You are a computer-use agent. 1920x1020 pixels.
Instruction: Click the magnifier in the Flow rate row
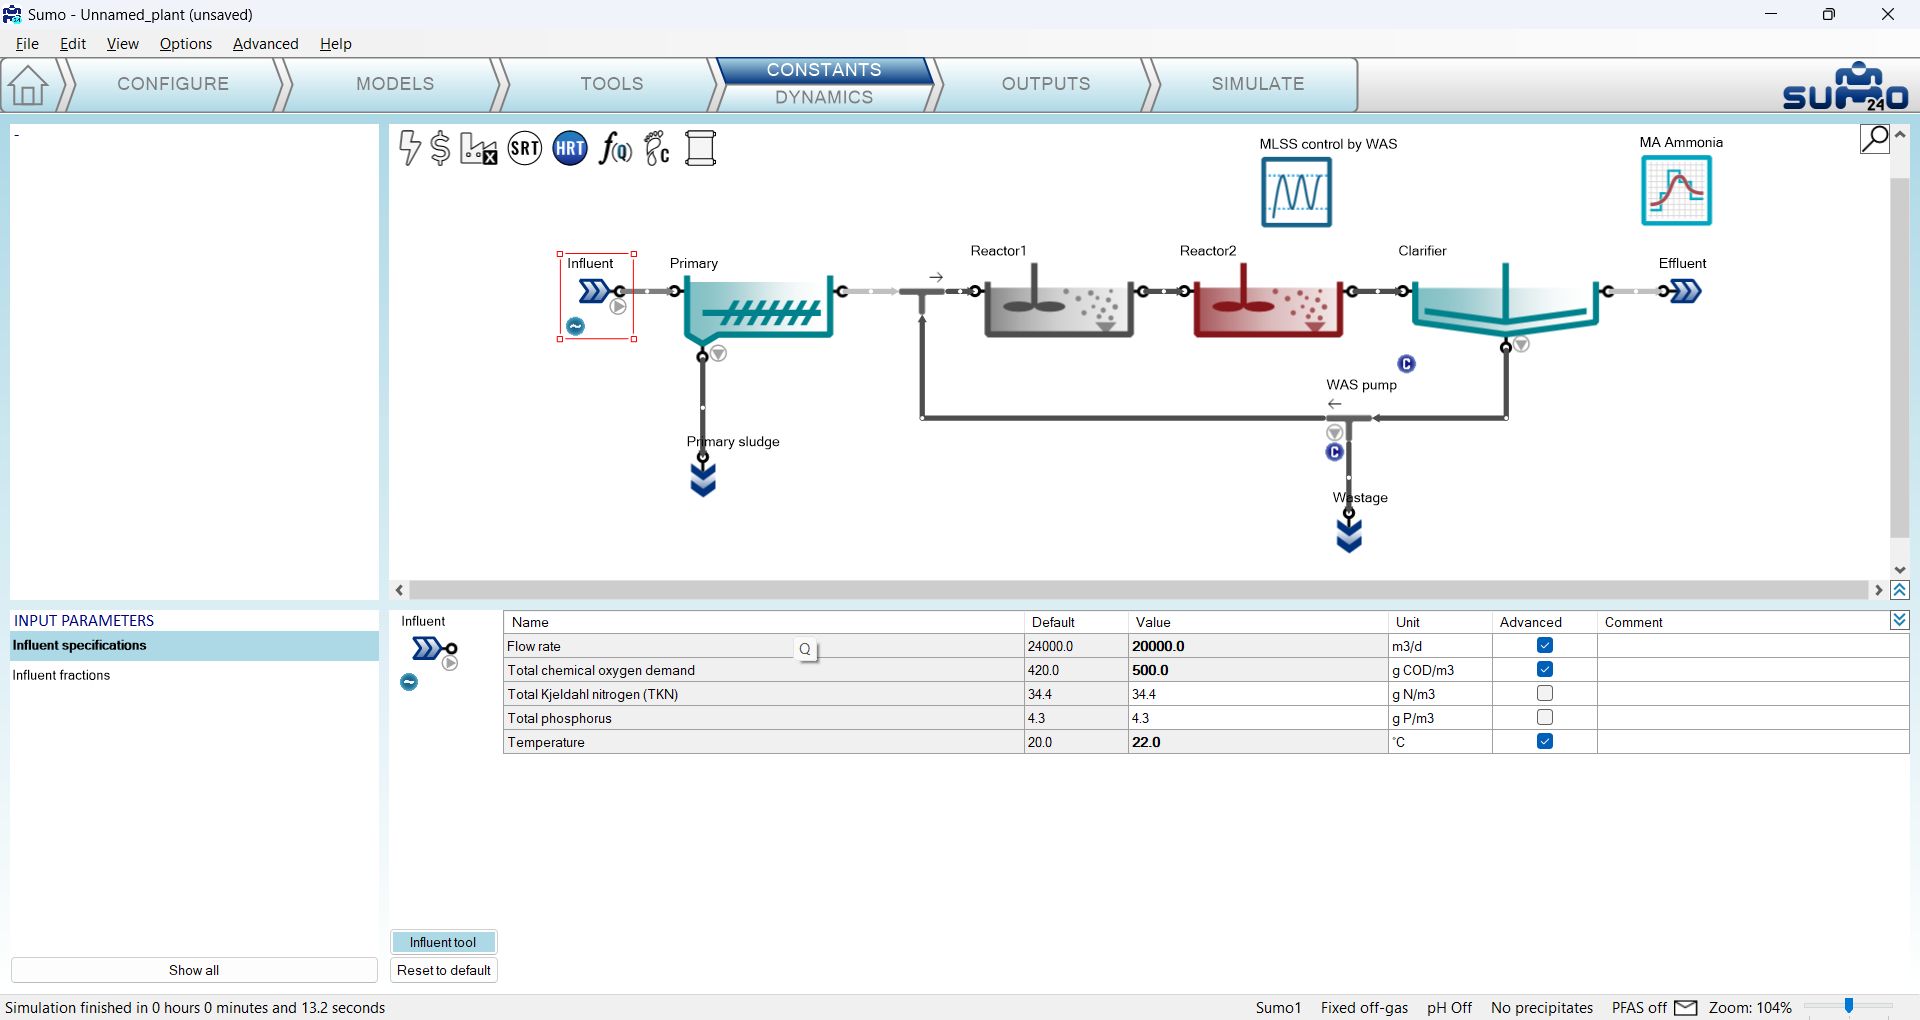tap(805, 649)
